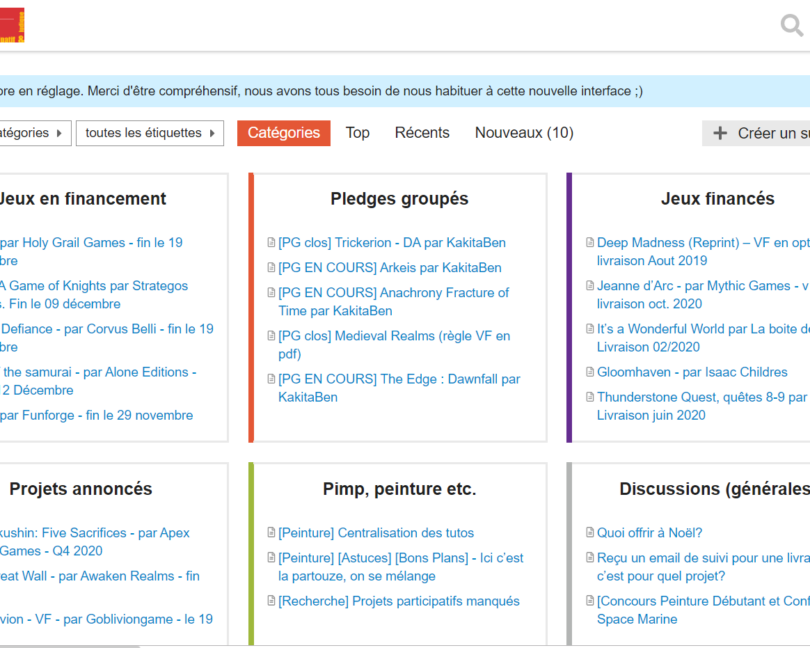
Task: Open 'Gloomhaven - par Isaac Childres' topic
Action: (x=692, y=372)
